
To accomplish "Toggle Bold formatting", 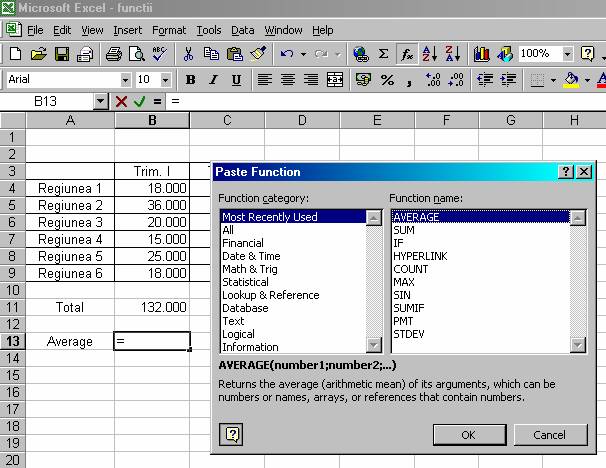I will point(188,79).
